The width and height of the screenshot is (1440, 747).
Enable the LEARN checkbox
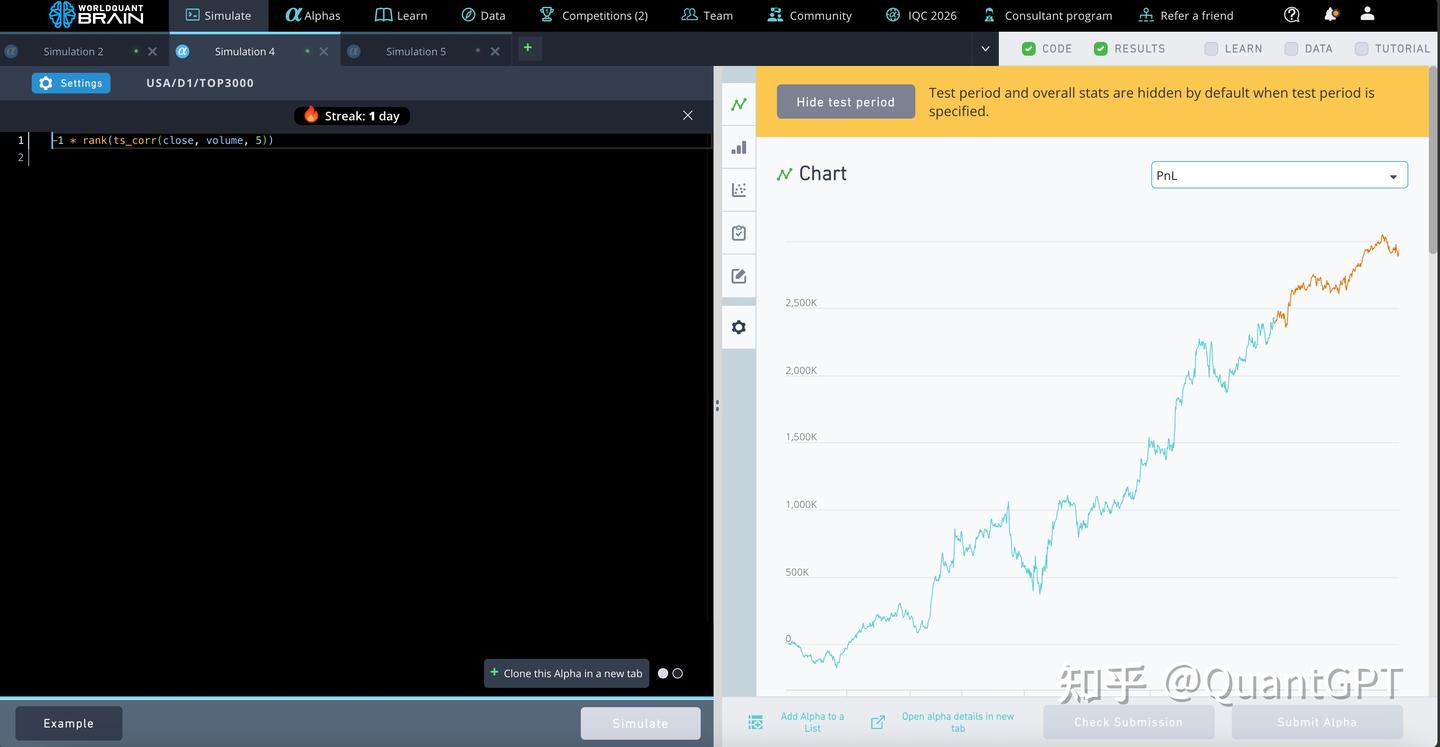pos(1211,49)
